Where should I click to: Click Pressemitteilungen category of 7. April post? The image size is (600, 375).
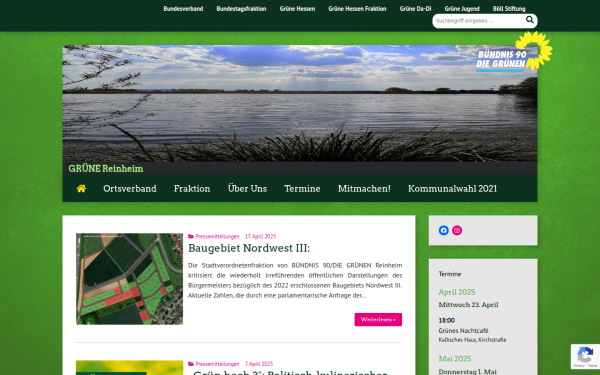click(x=217, y=364)
